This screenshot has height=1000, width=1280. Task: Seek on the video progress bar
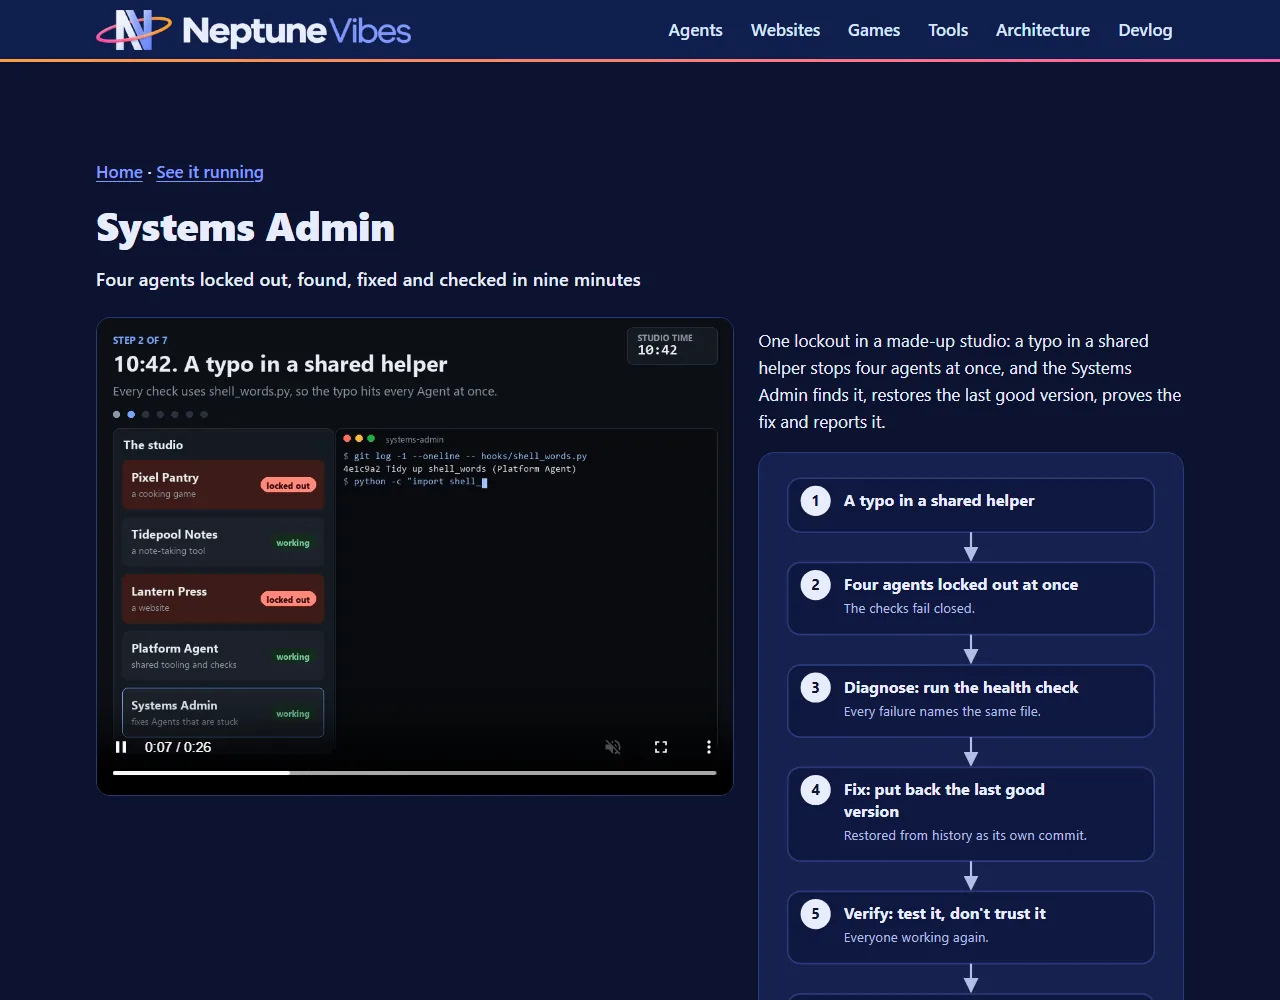(x=414, y=773)
